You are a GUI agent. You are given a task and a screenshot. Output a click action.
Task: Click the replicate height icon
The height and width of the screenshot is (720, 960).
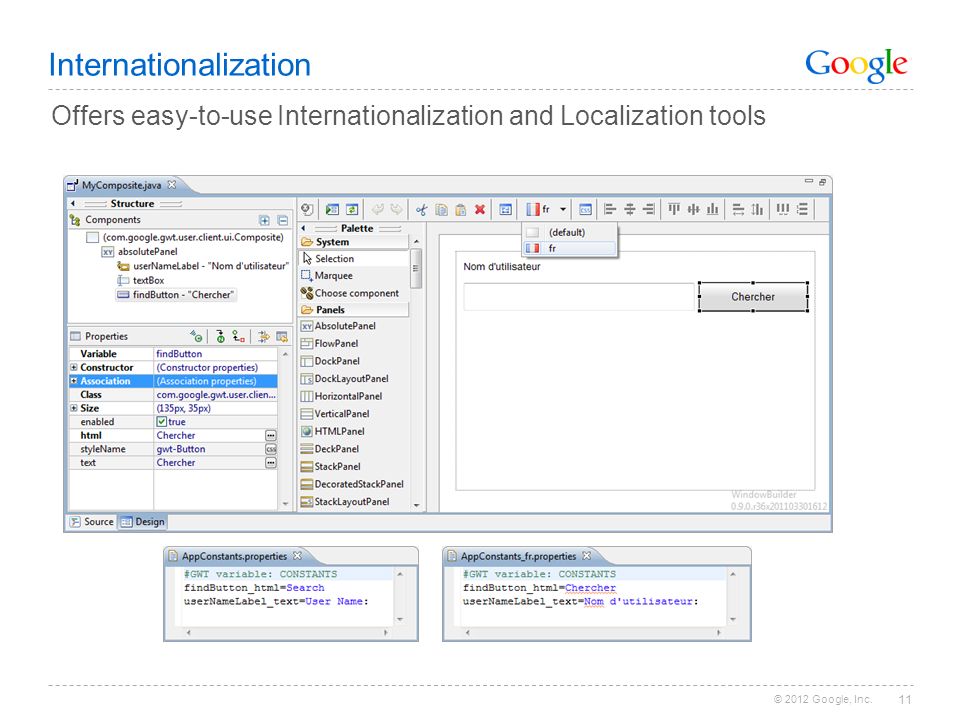coord(757,209)
